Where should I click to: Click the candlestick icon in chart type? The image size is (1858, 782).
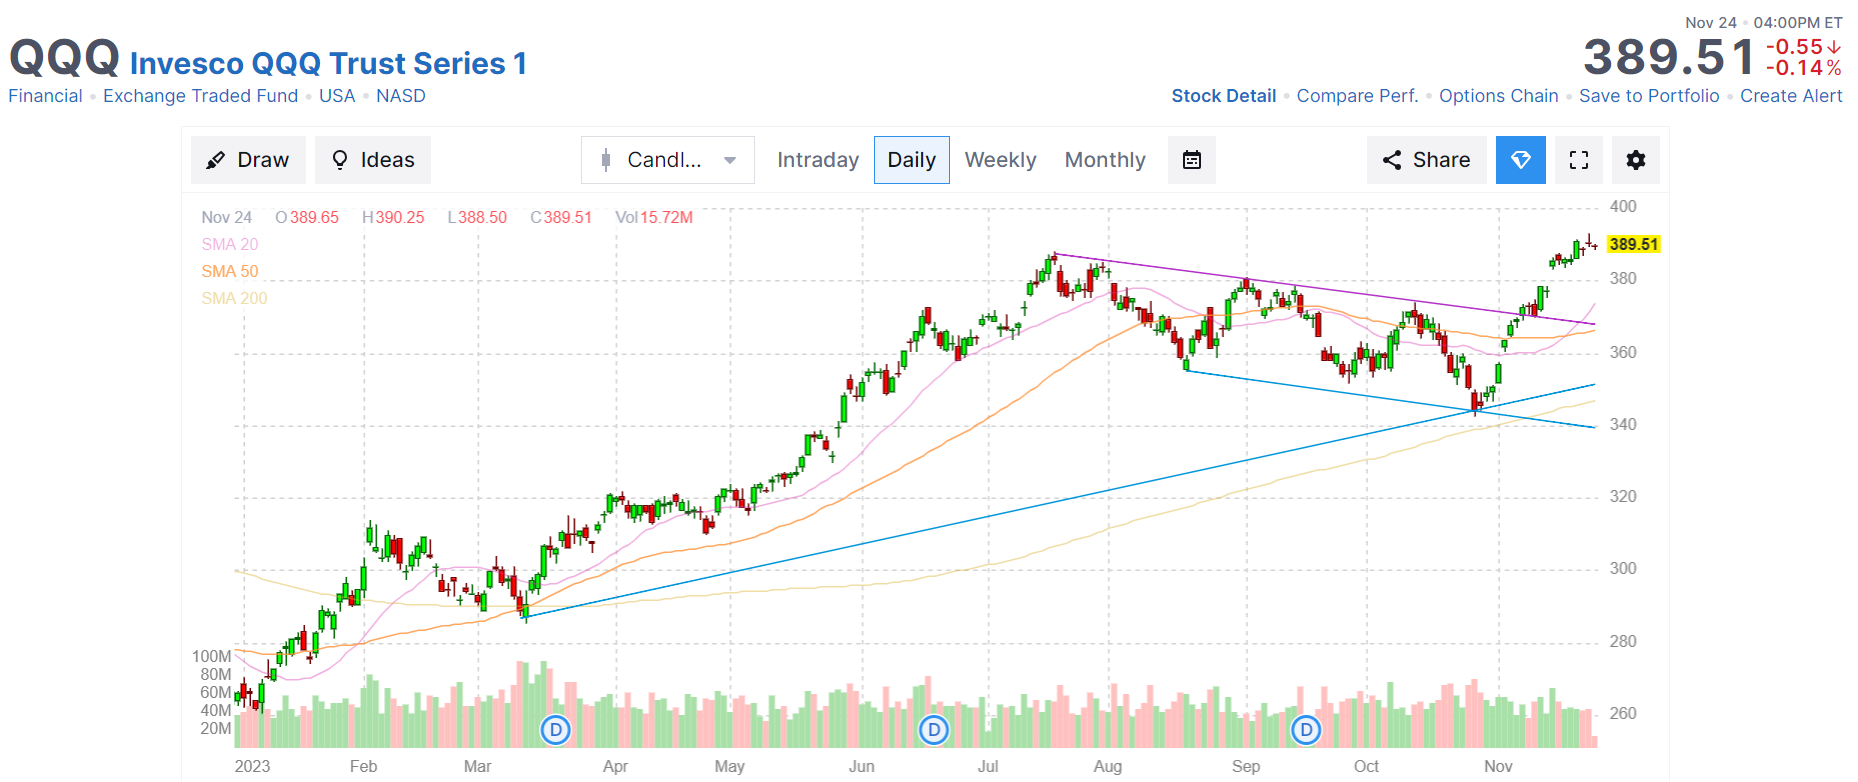click(606, 160)
